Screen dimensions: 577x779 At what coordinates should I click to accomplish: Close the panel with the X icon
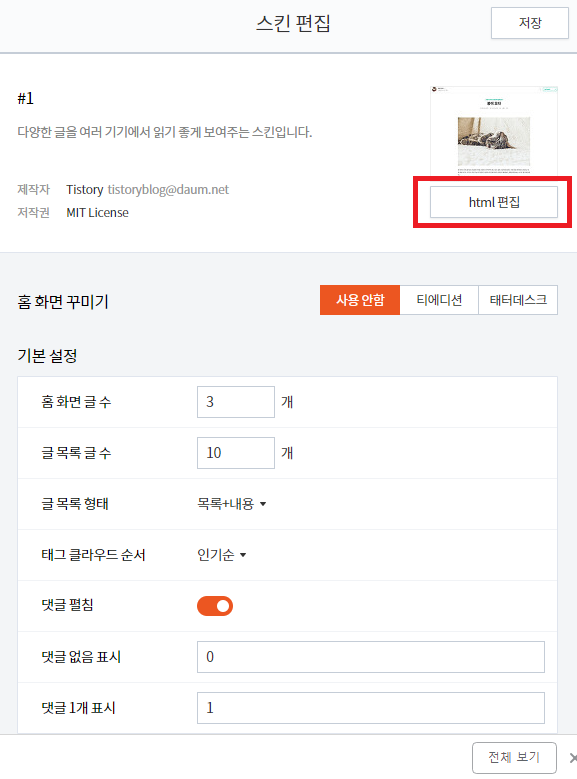573,758
